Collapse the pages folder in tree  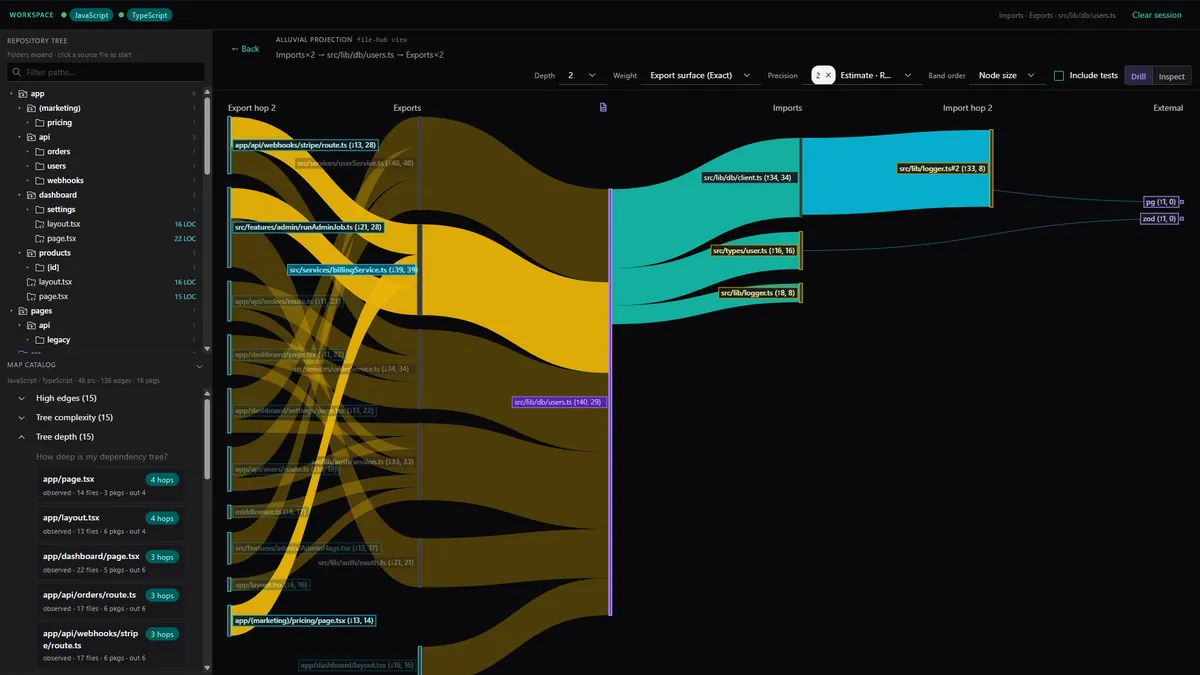11,311
